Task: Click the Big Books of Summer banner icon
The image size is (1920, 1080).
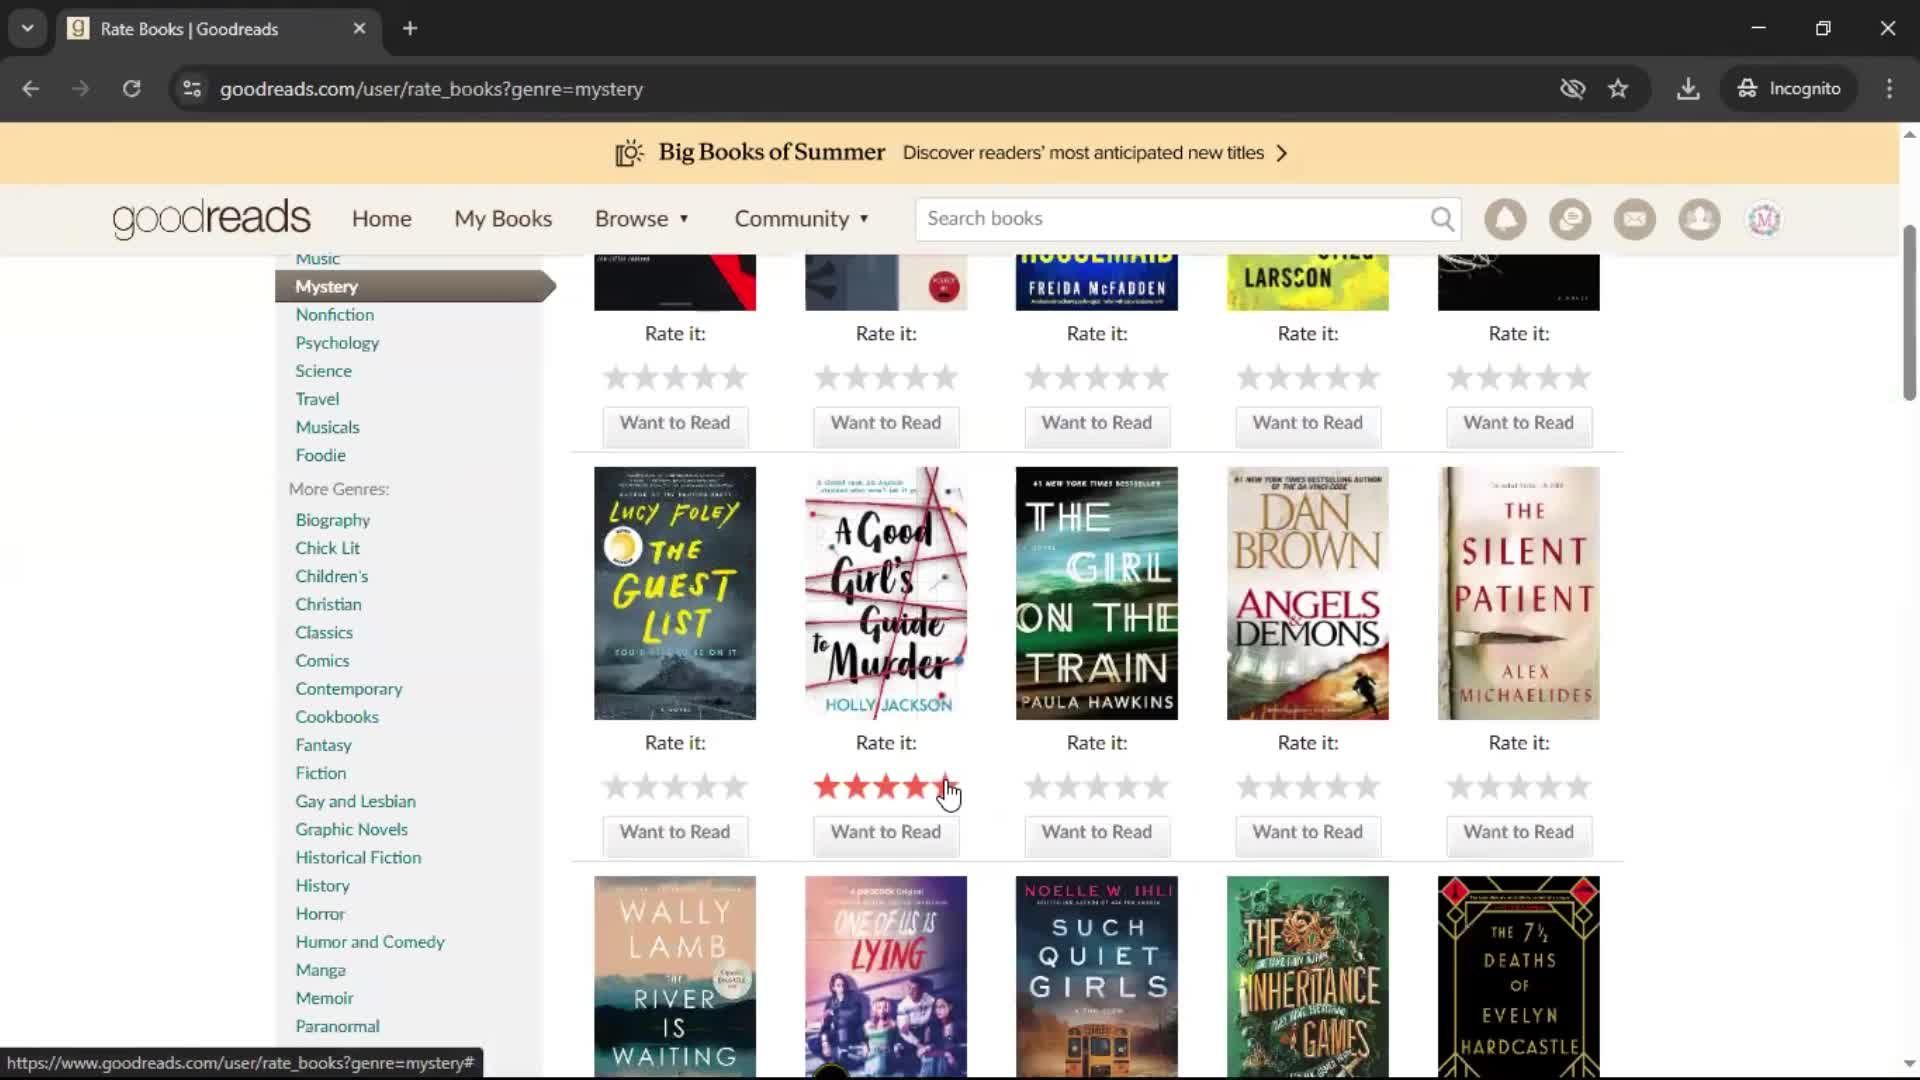Action: pos(629,153)
